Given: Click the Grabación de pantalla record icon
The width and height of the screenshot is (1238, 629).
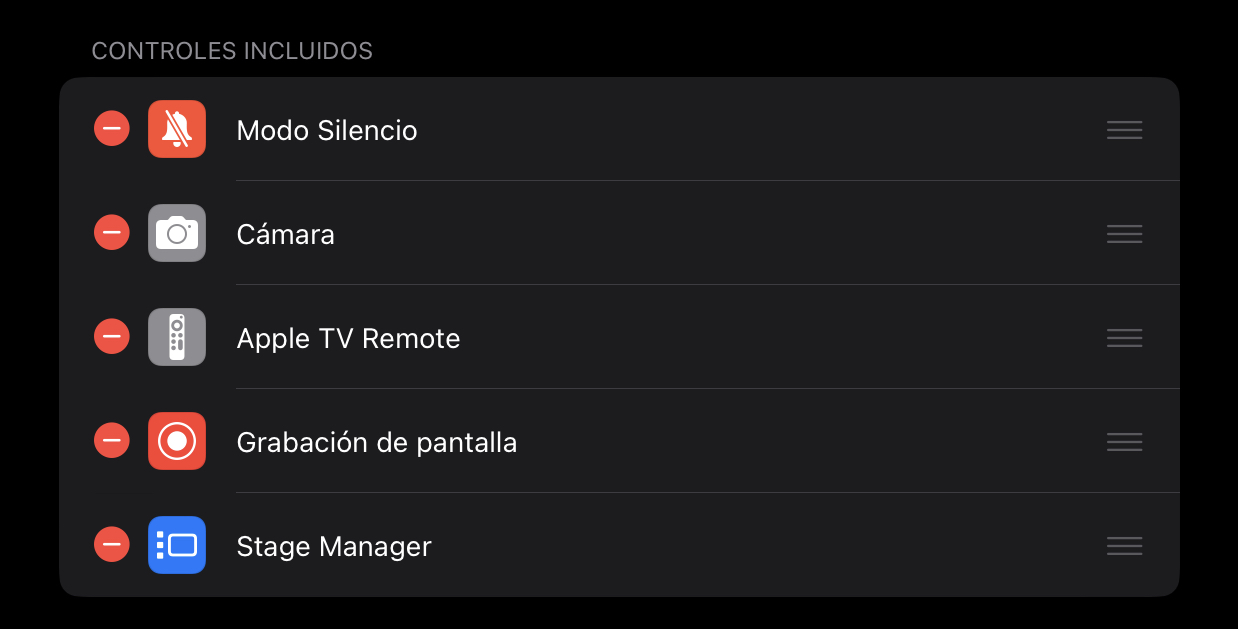Looking at the screenshot, I should coord(177,441).
